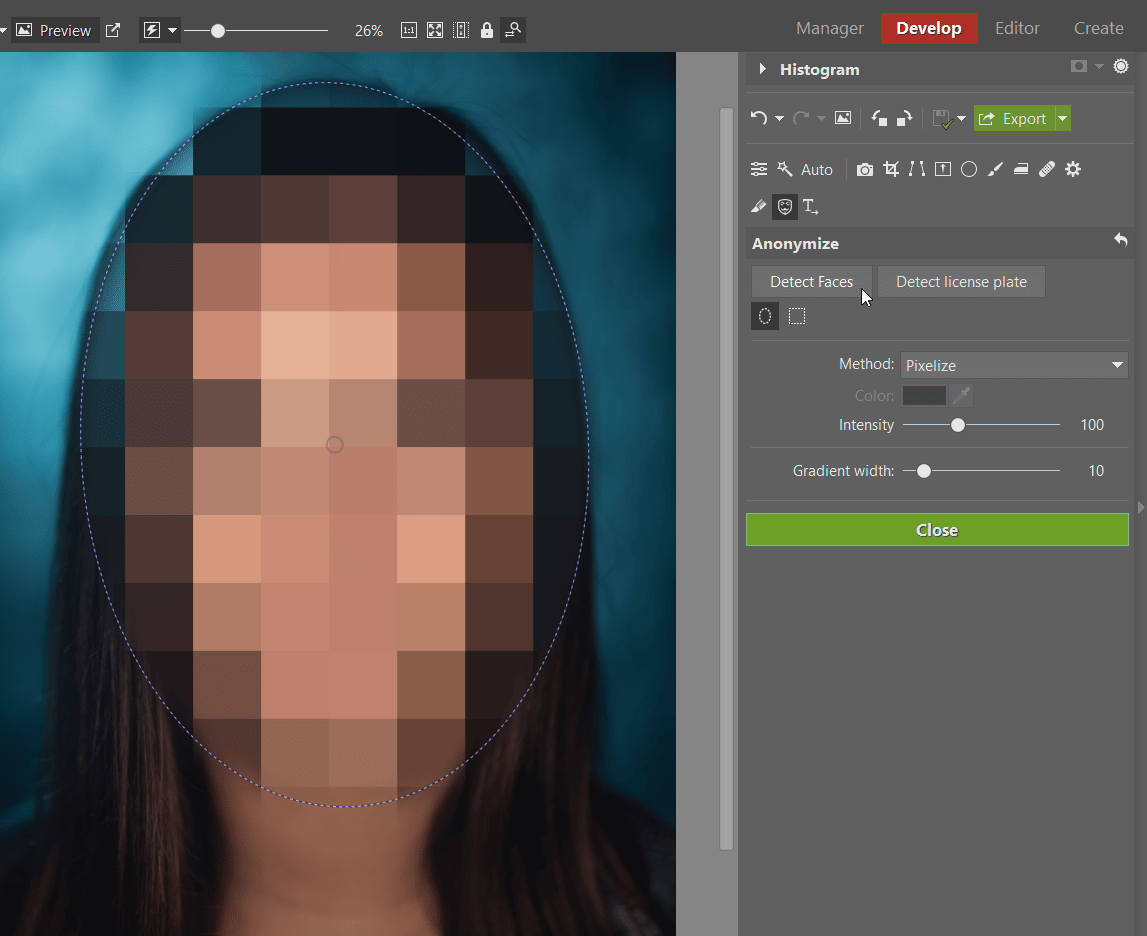This screenshot has height=936, width=1147.
Task: Click the green Export button
Action: coord(1014,118)
